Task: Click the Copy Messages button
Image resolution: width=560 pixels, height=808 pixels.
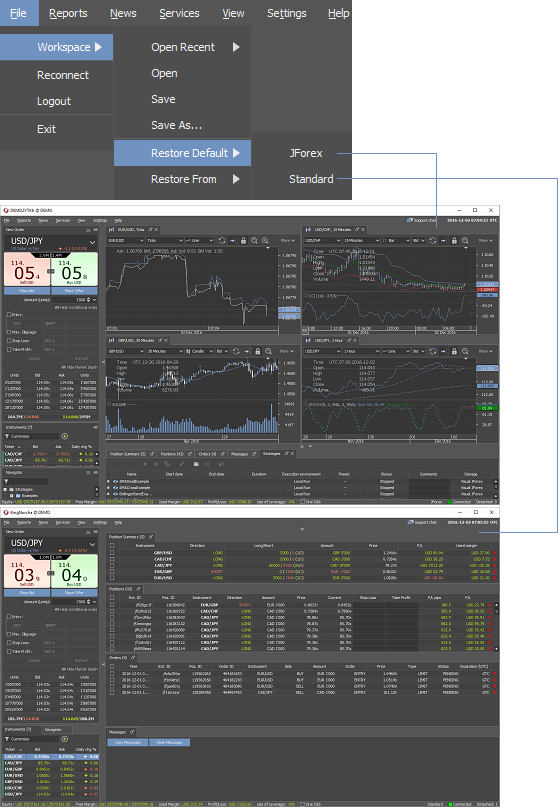Action: [128, 742]
